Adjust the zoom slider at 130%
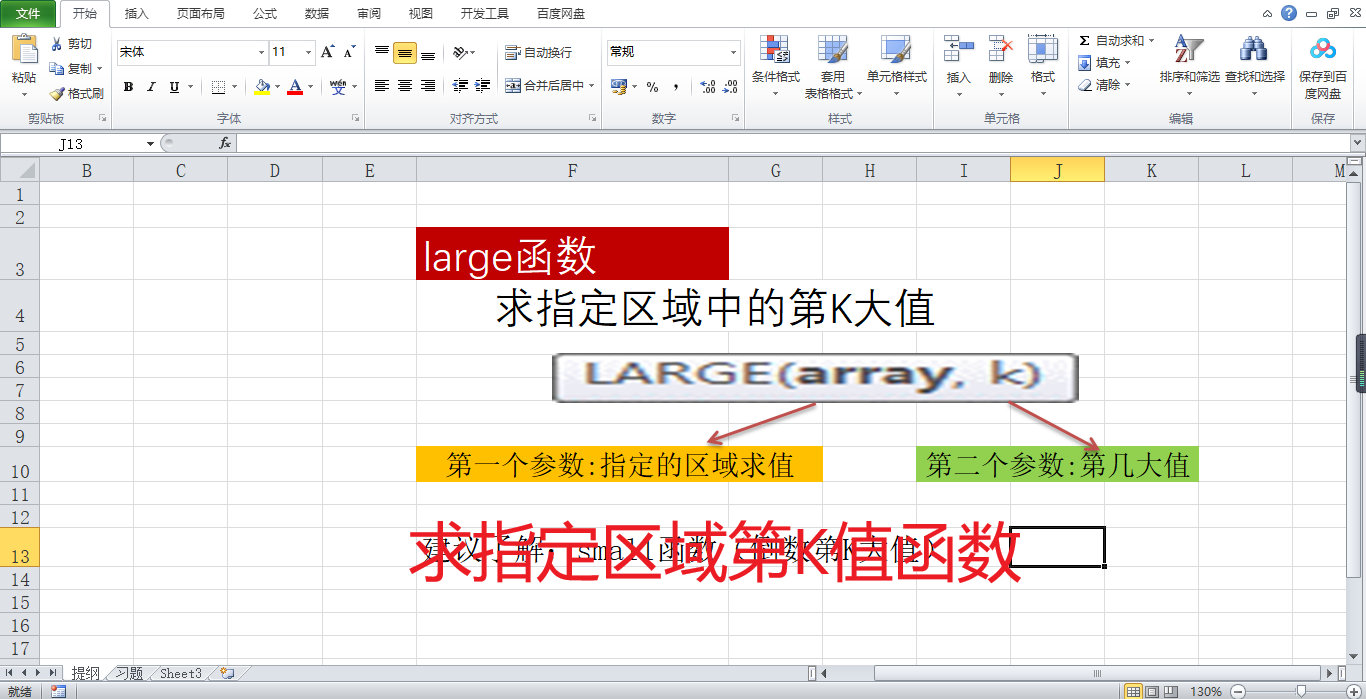 (x=1301, y=691)
